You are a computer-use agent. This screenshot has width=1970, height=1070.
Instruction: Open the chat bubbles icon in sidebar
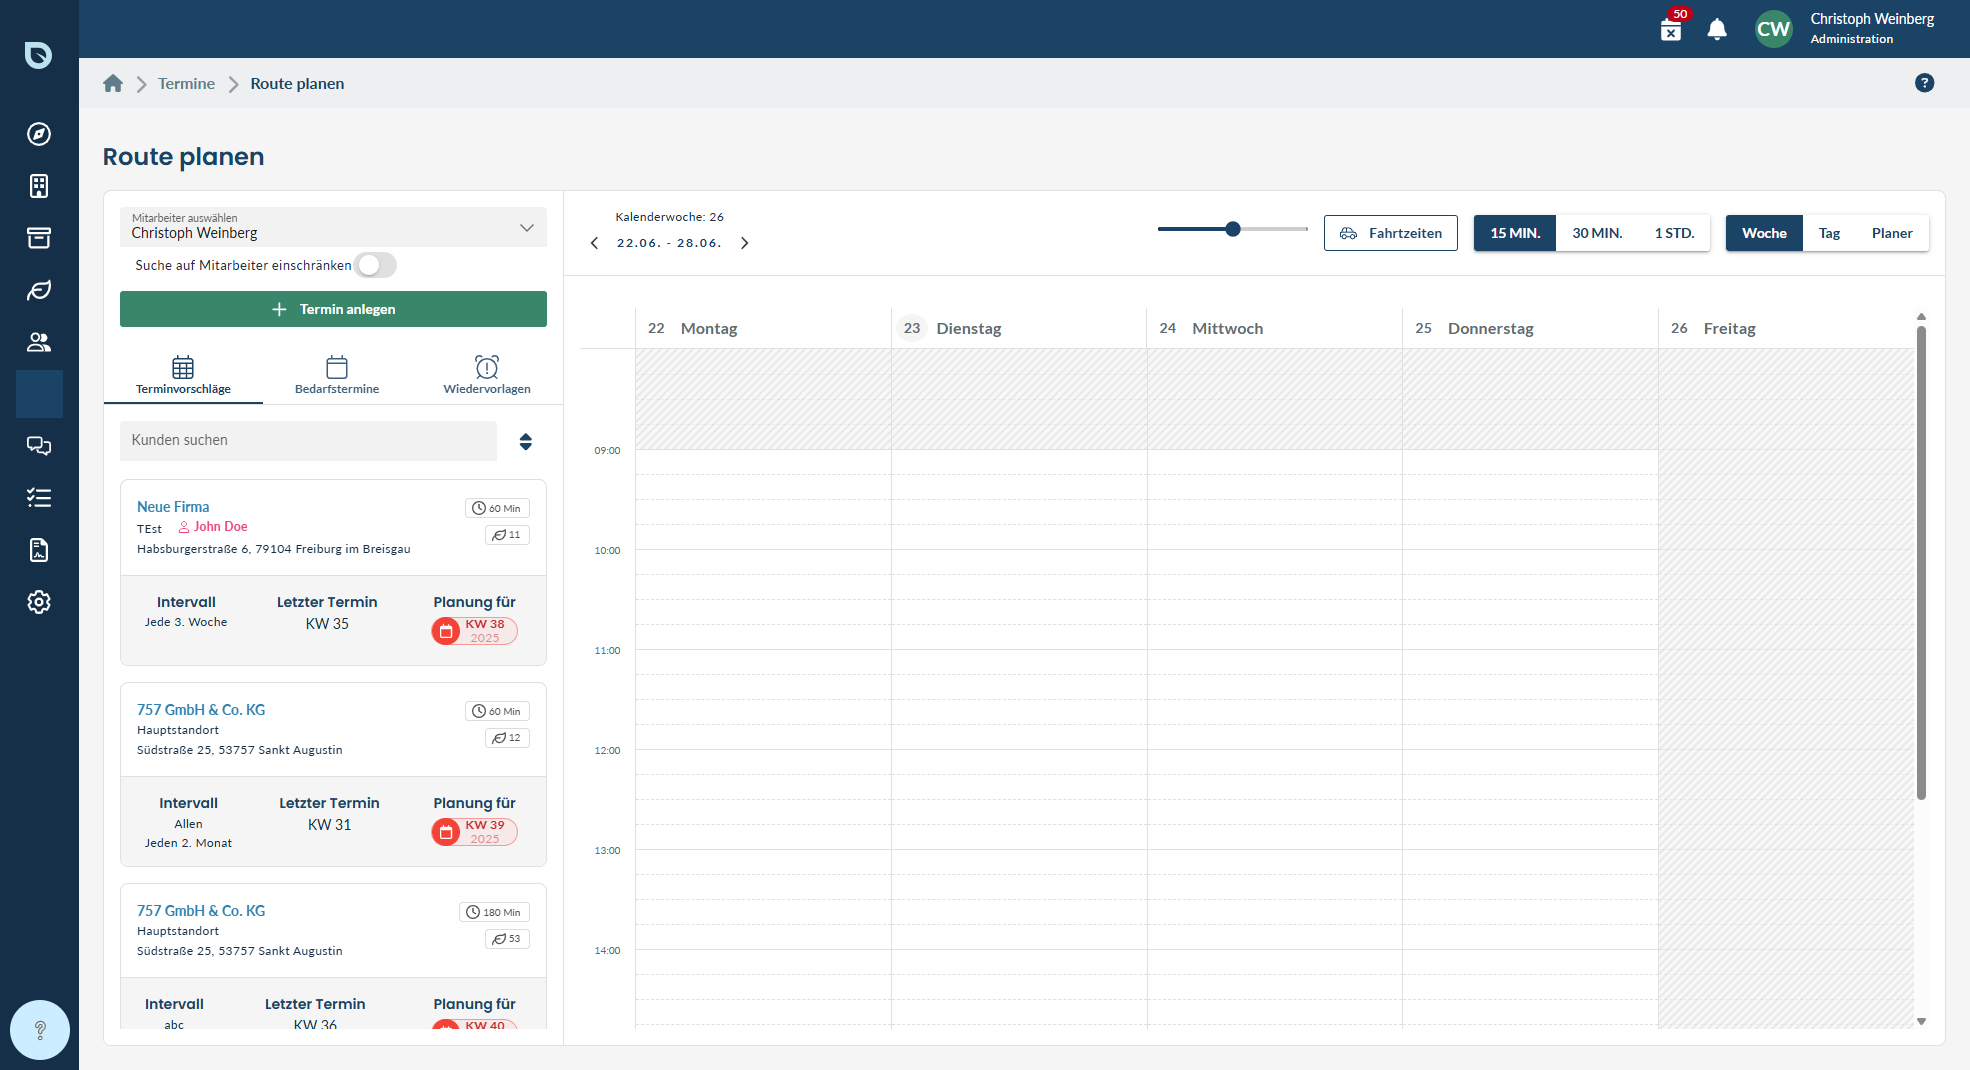tap(39, 446)
